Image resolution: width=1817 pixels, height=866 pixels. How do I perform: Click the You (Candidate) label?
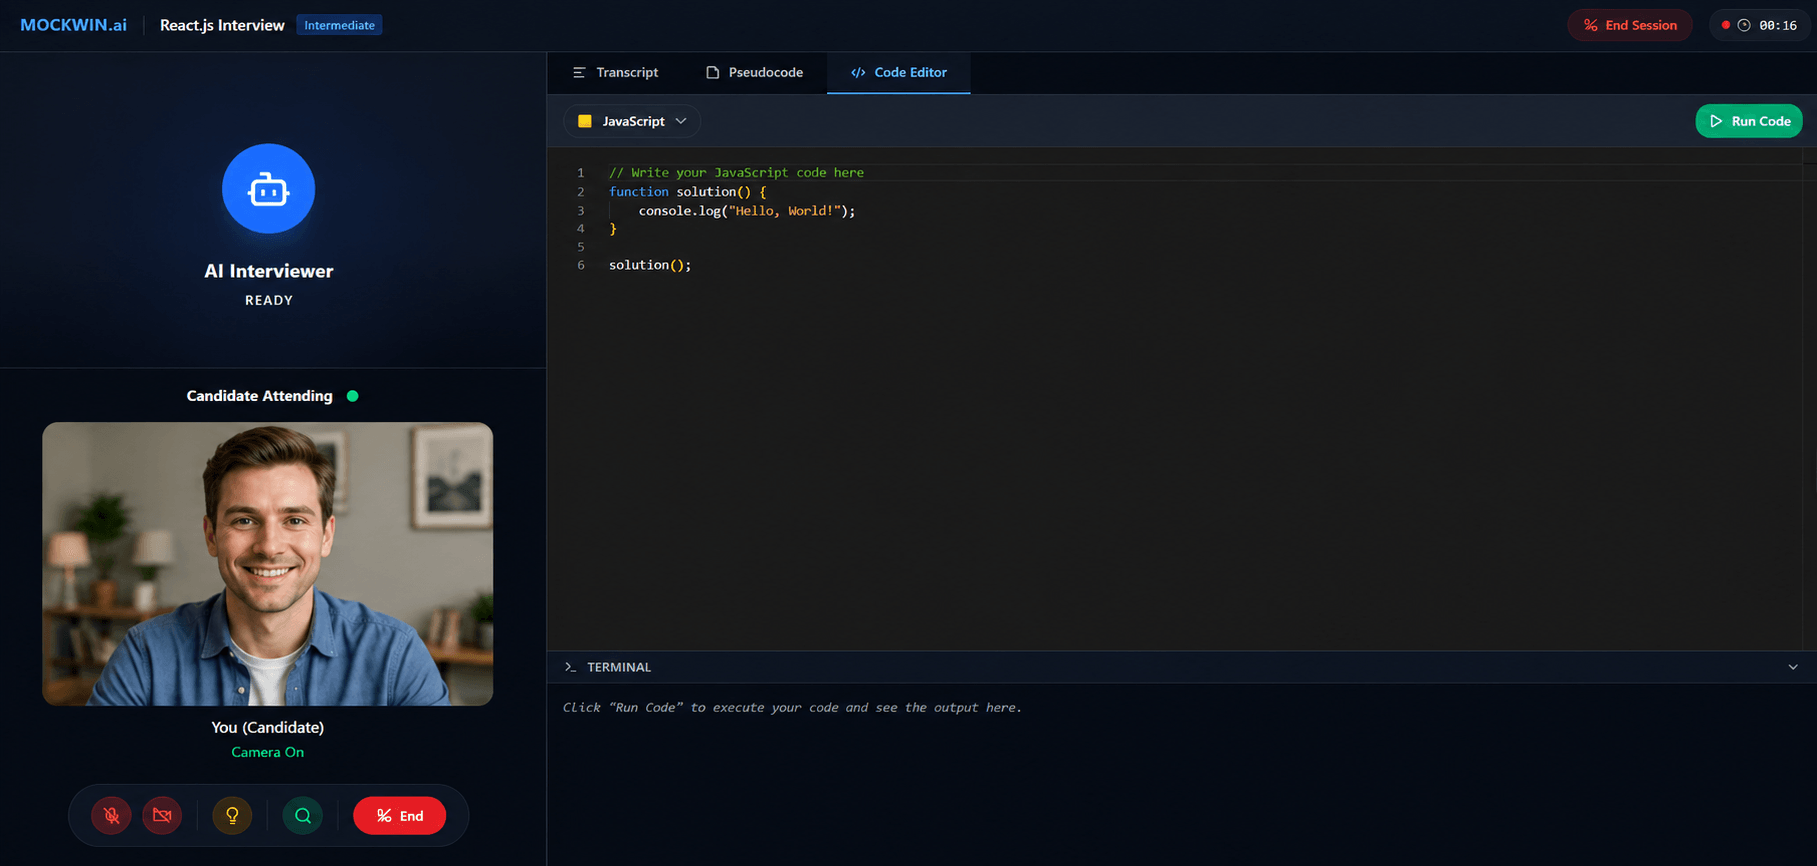268,727
